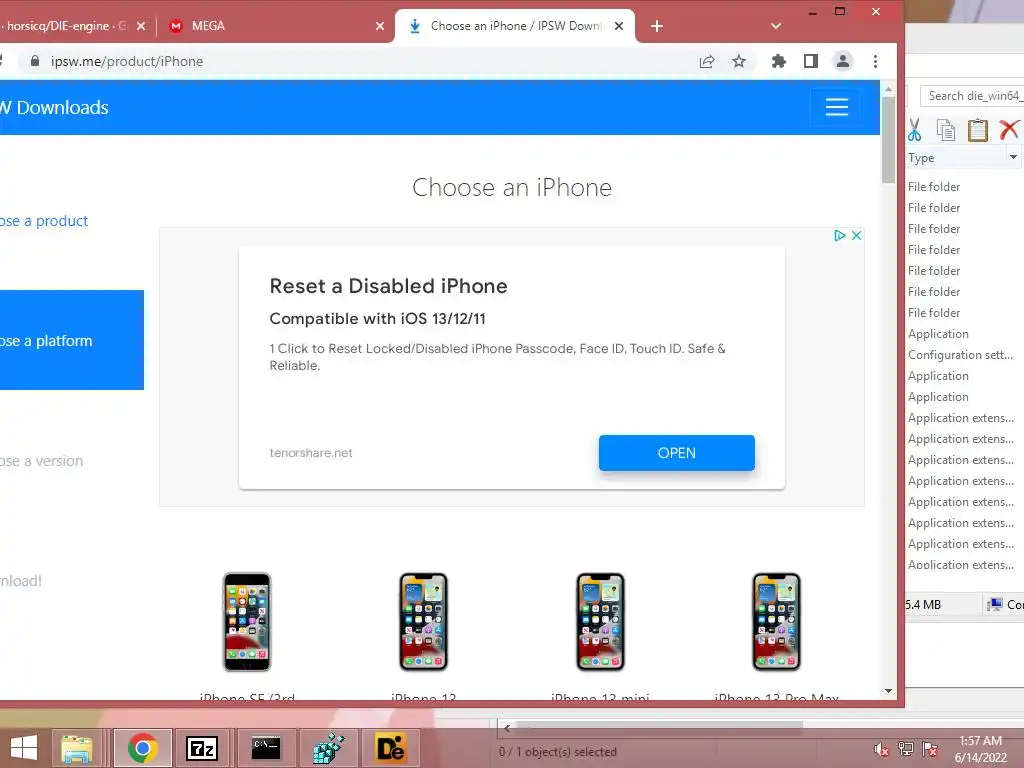Click the AdChoices triangle icon
Image resolution: width=1024 pixels, height=768 pixels.
840,235
